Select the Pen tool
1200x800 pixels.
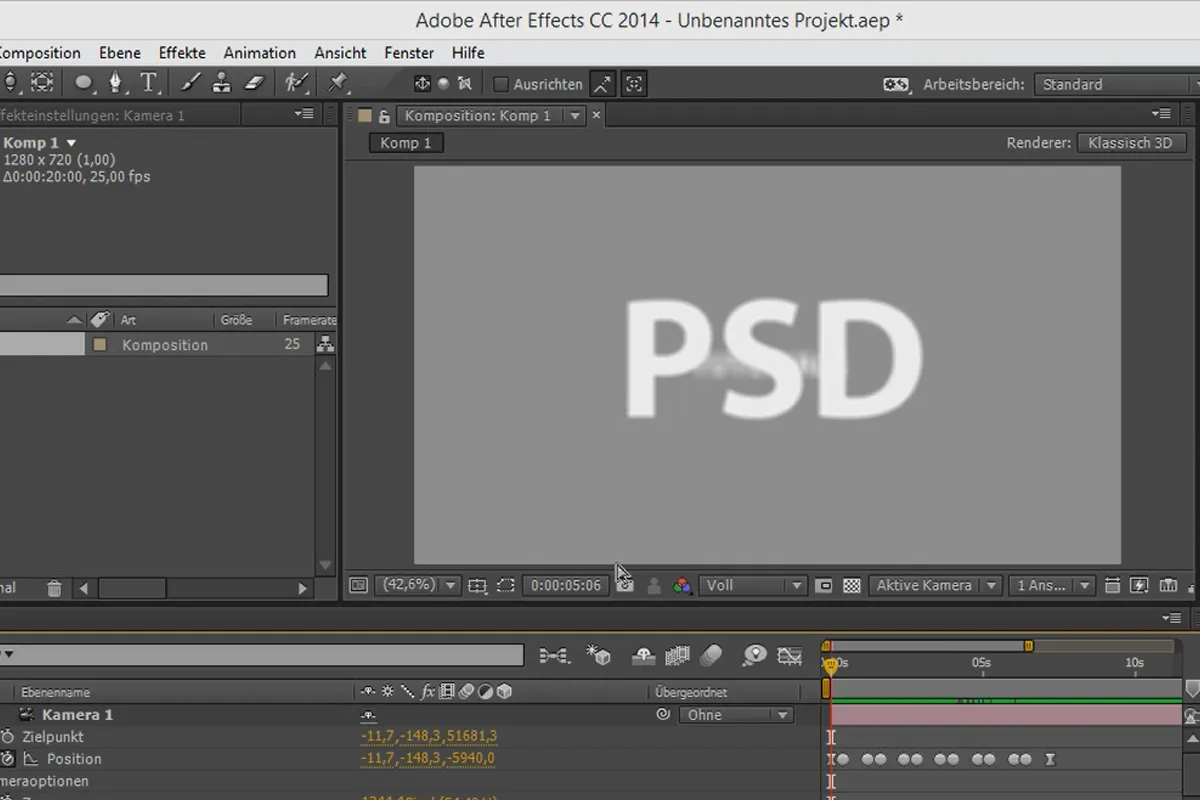pyautogui.click(x=115, y=83)
